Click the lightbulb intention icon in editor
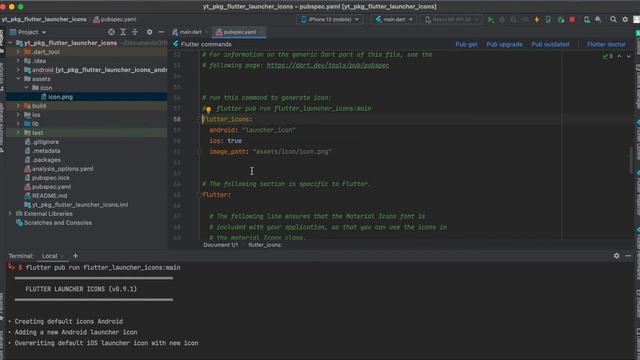Screen dimensions: 640x360 pos(208,109)
